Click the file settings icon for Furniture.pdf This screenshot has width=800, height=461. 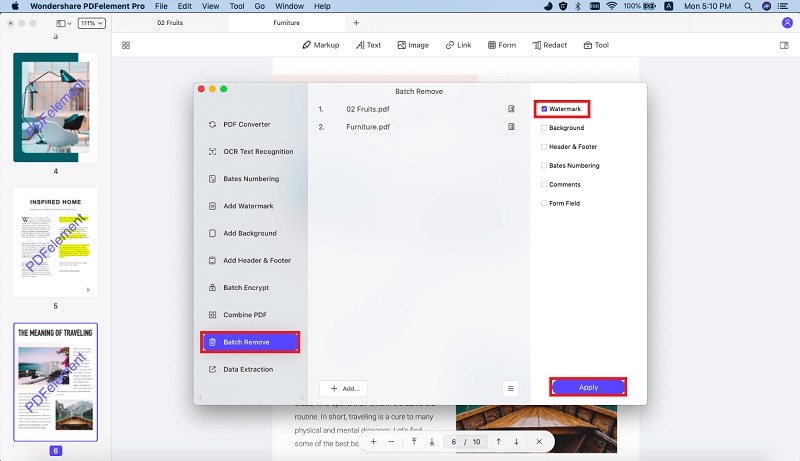coord(511,126)
